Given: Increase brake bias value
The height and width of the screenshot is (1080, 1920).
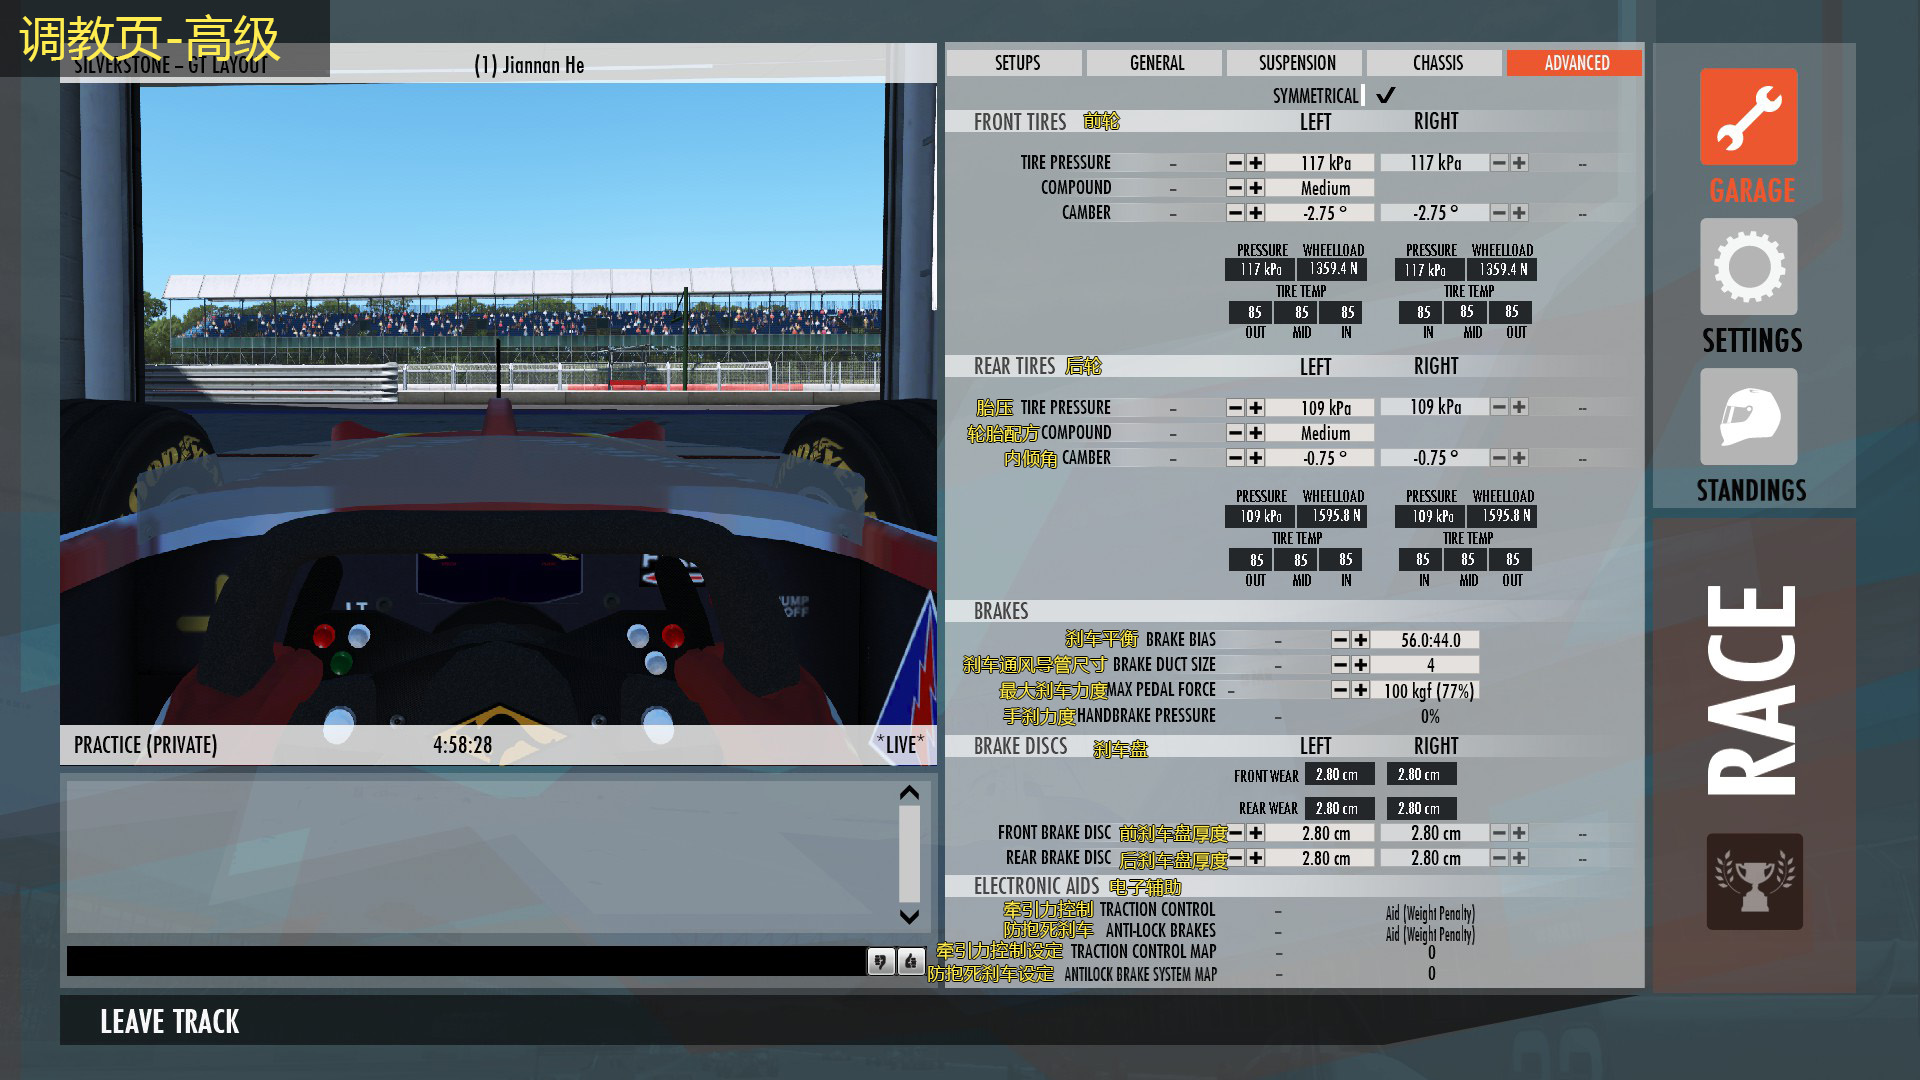Looking at the screenshot, I should tap(1361, 640).
